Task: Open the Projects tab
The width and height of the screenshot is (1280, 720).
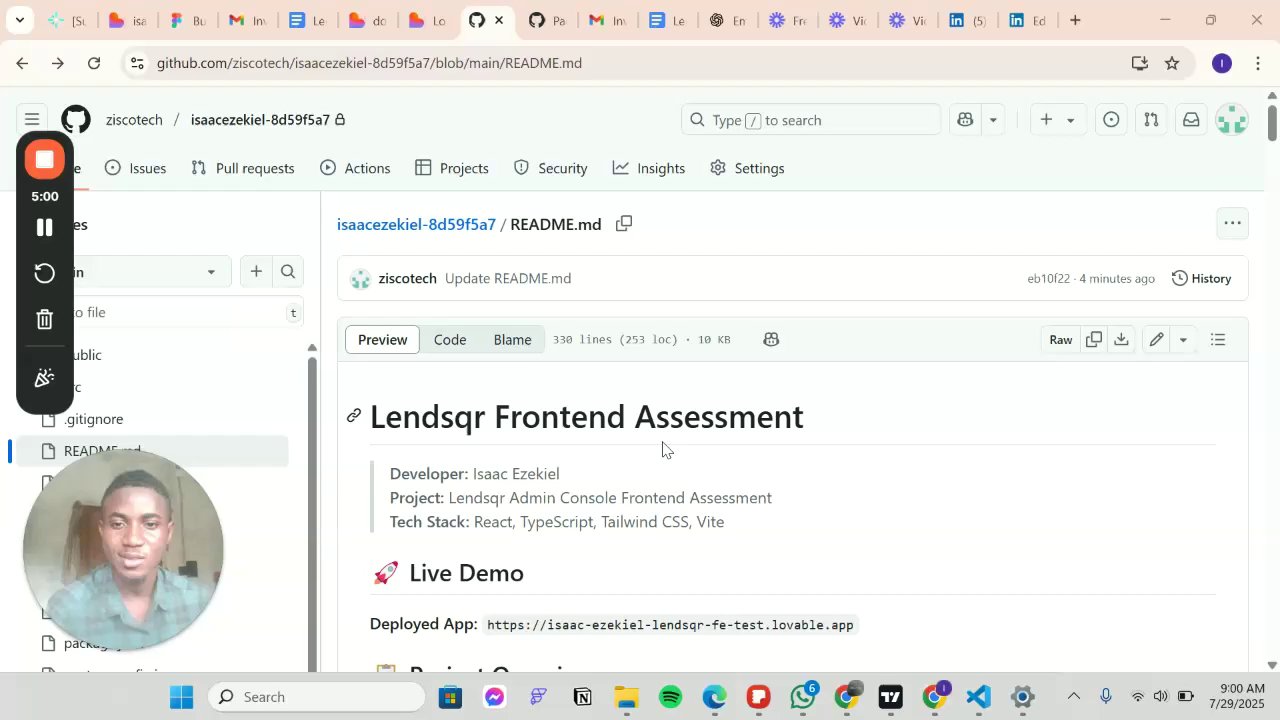Action: click(x=452, y=168)
